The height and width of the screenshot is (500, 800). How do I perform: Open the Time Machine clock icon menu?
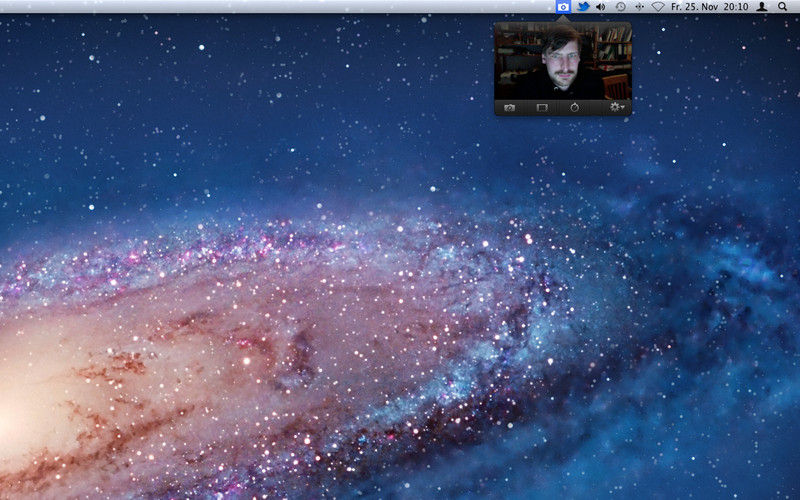pos(620,7)
